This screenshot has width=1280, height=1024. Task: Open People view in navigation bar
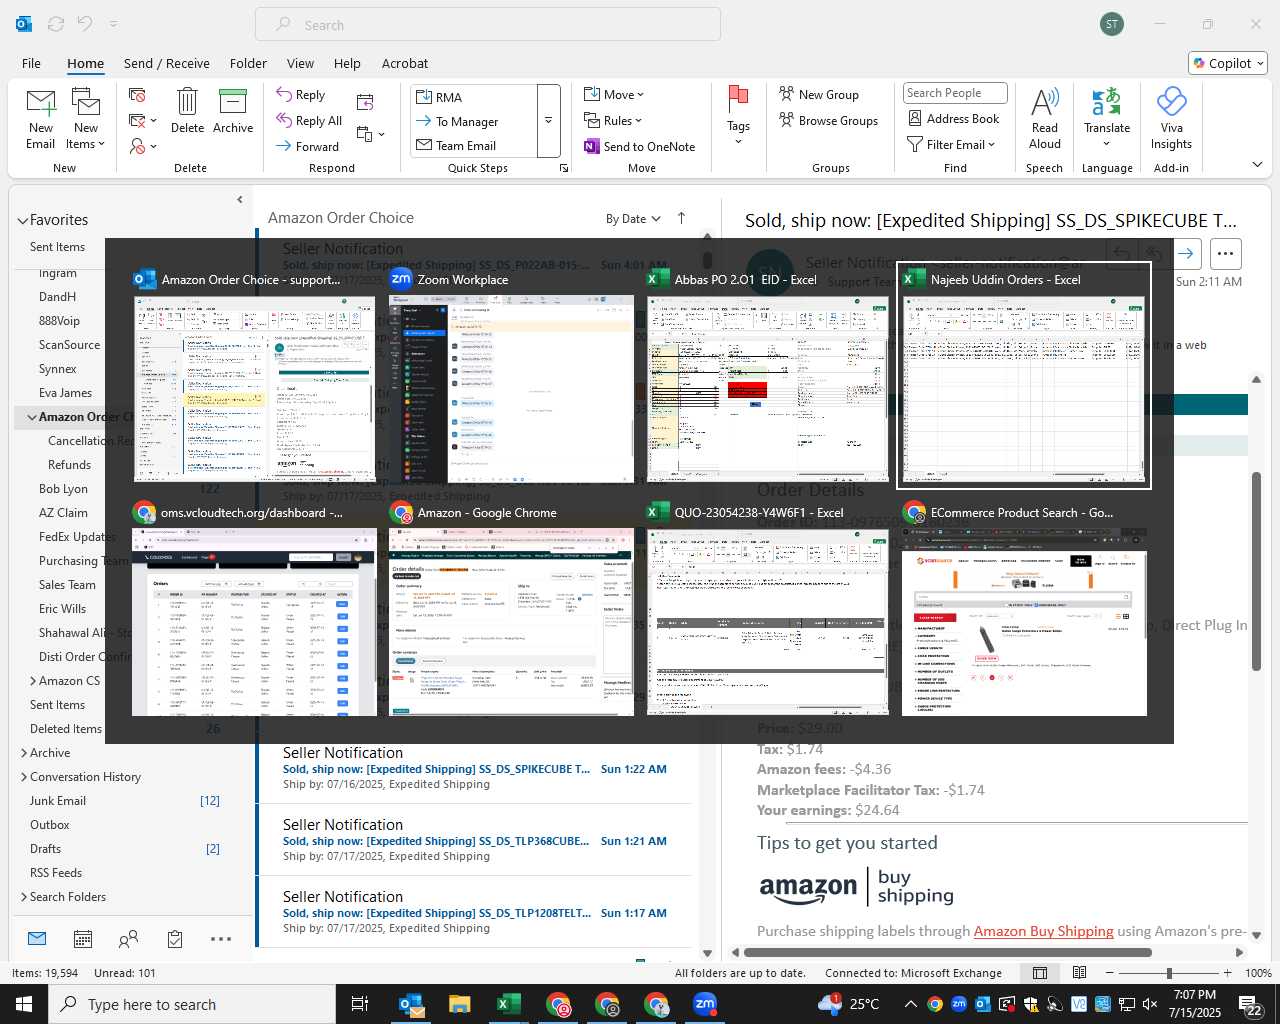128,939
